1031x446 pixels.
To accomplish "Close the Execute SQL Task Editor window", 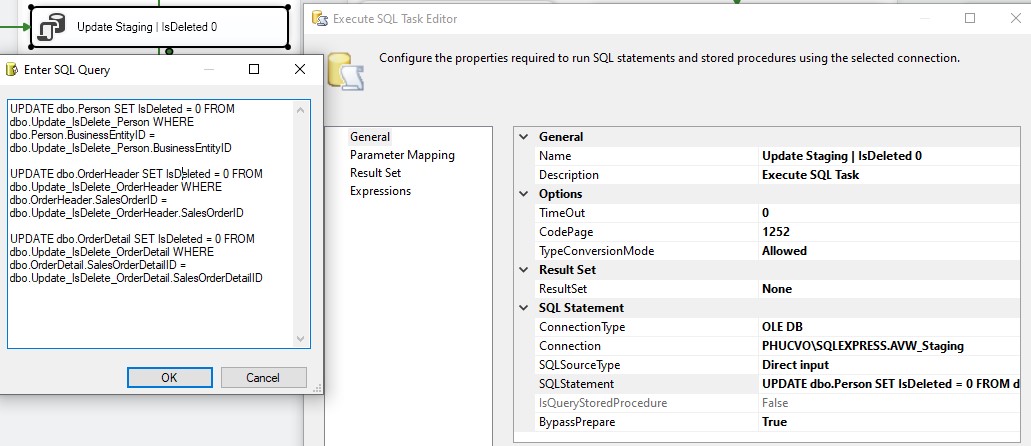I will tap(1015, 18).
